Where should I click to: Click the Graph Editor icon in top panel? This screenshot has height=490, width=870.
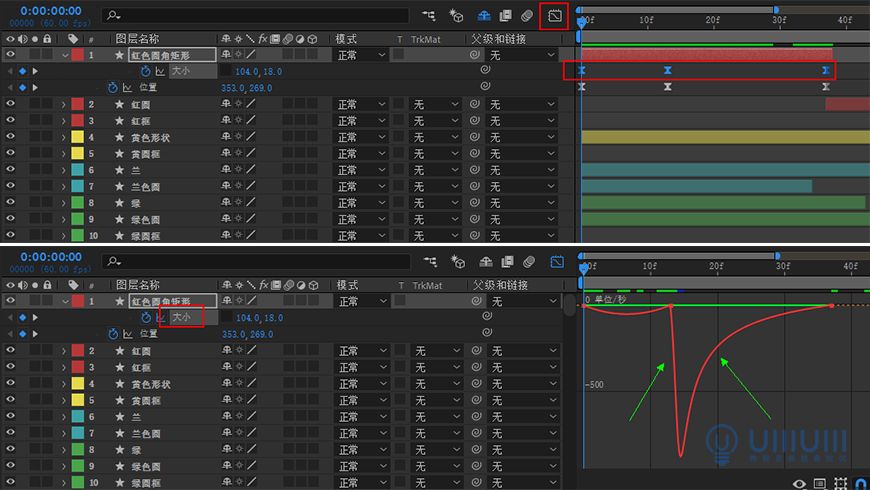tap(554, 16)
